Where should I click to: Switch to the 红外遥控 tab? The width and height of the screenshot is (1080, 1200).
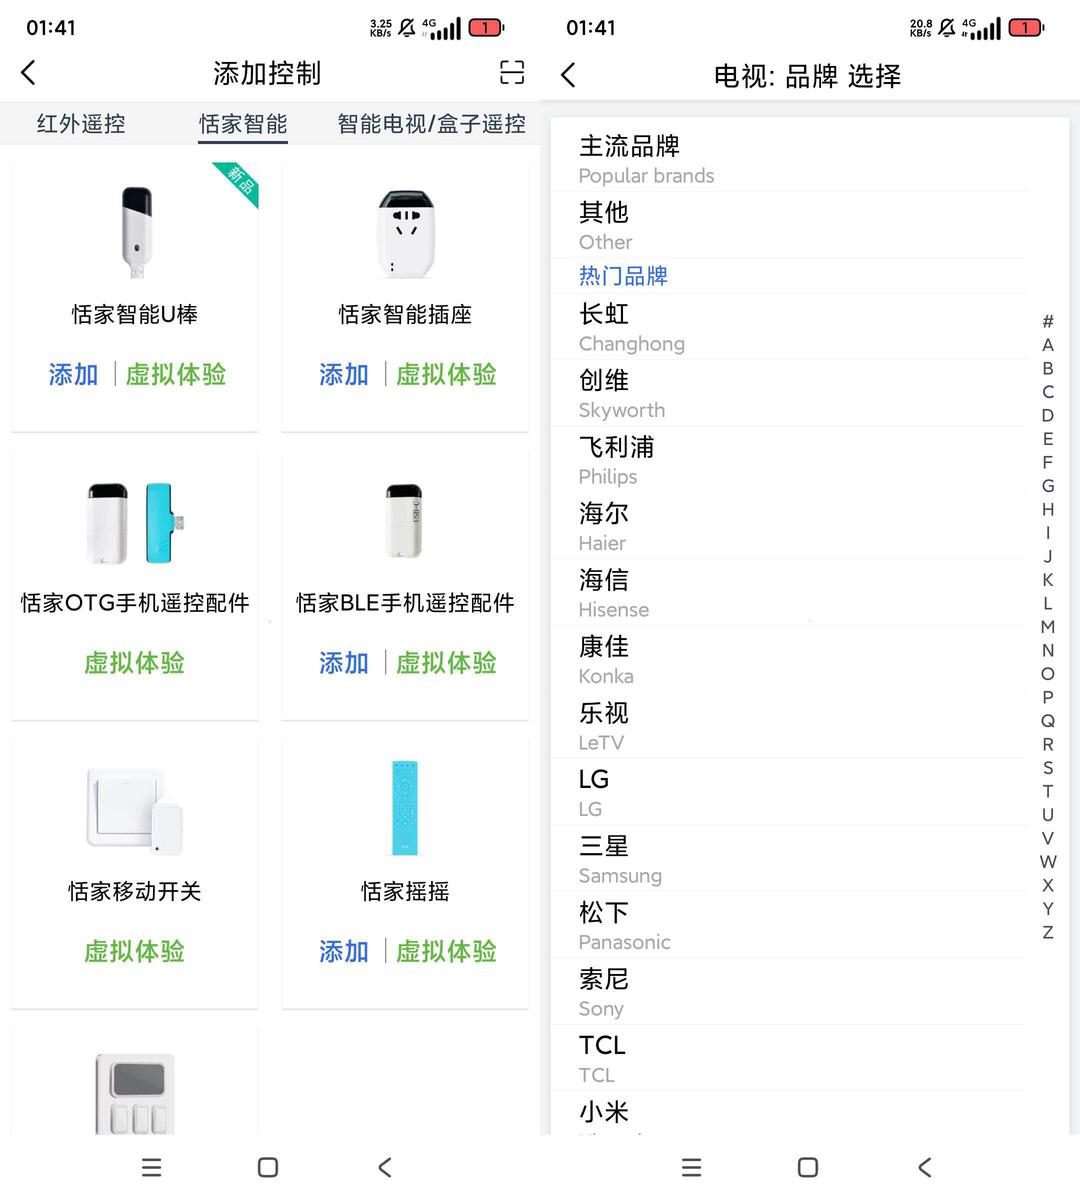coord(81,124)
